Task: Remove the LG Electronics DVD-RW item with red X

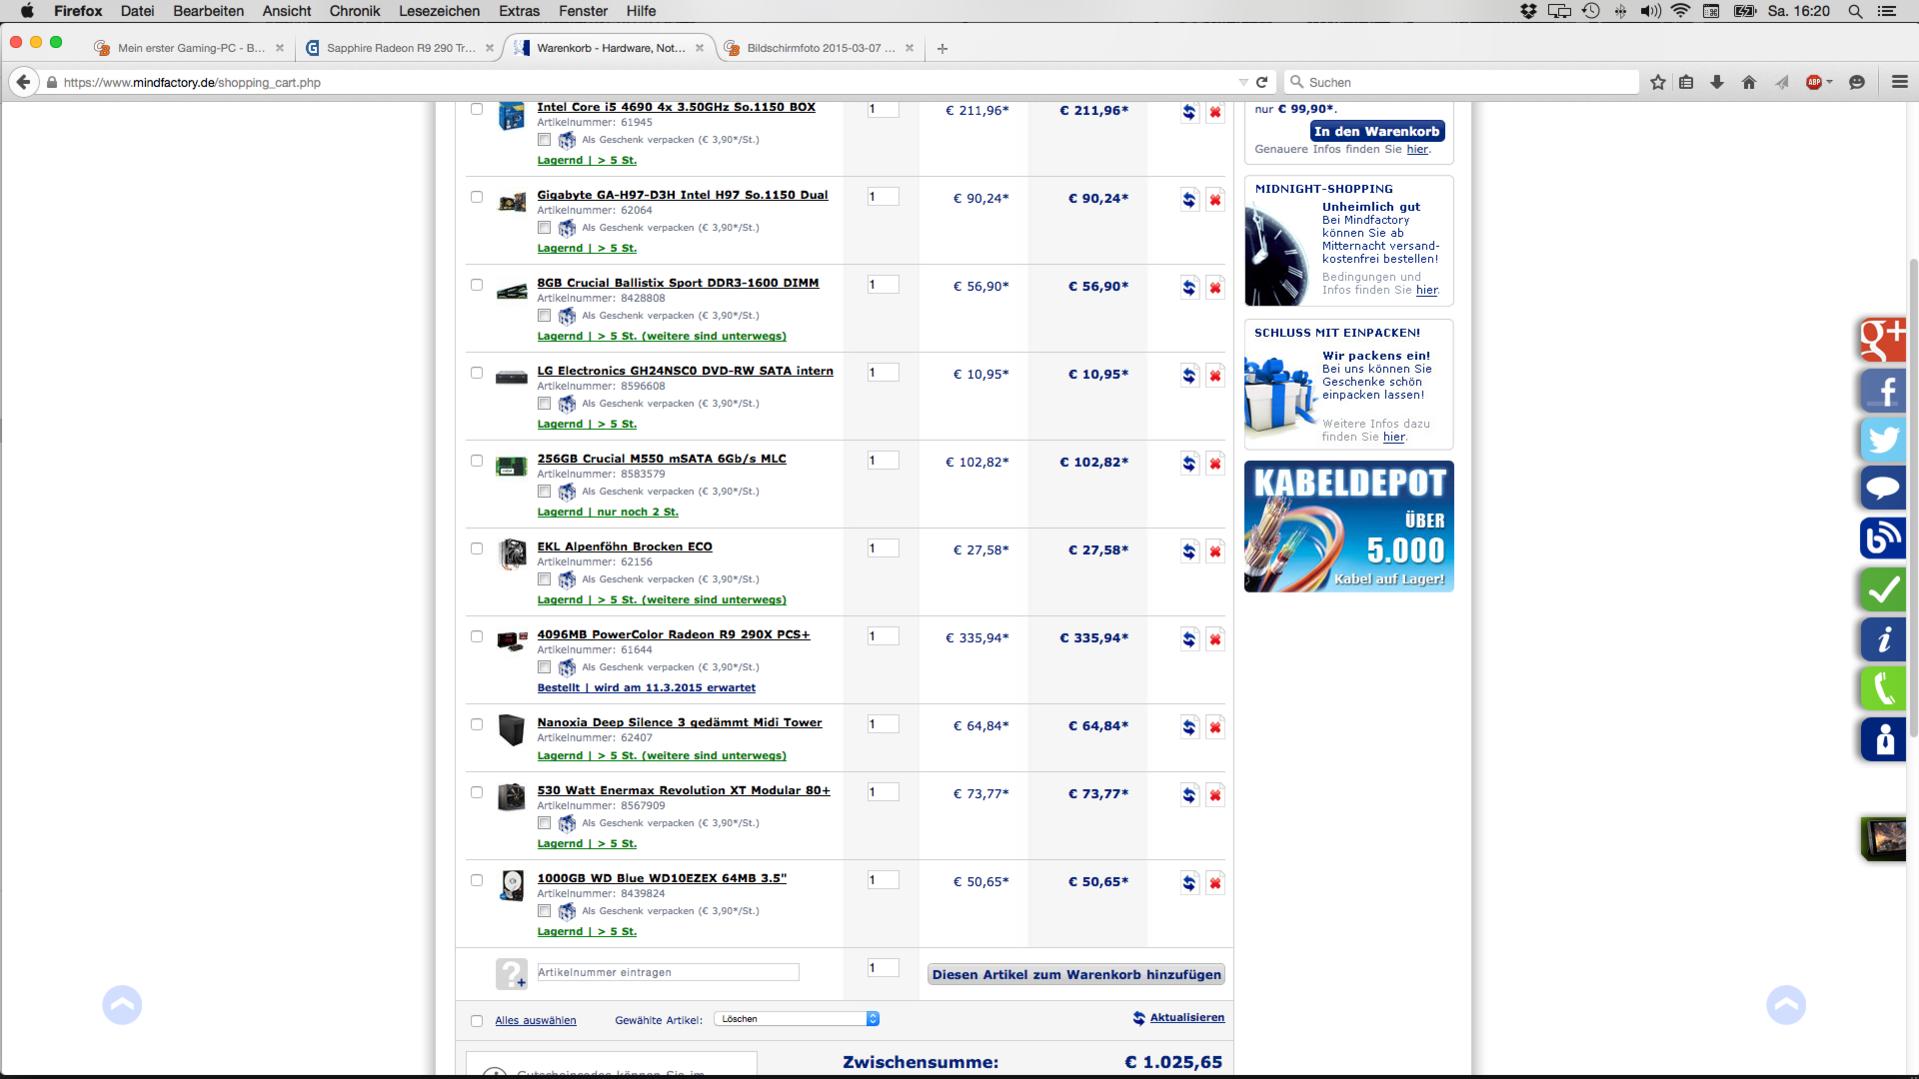Action: pyautogui.click(x=1215, y=376)
